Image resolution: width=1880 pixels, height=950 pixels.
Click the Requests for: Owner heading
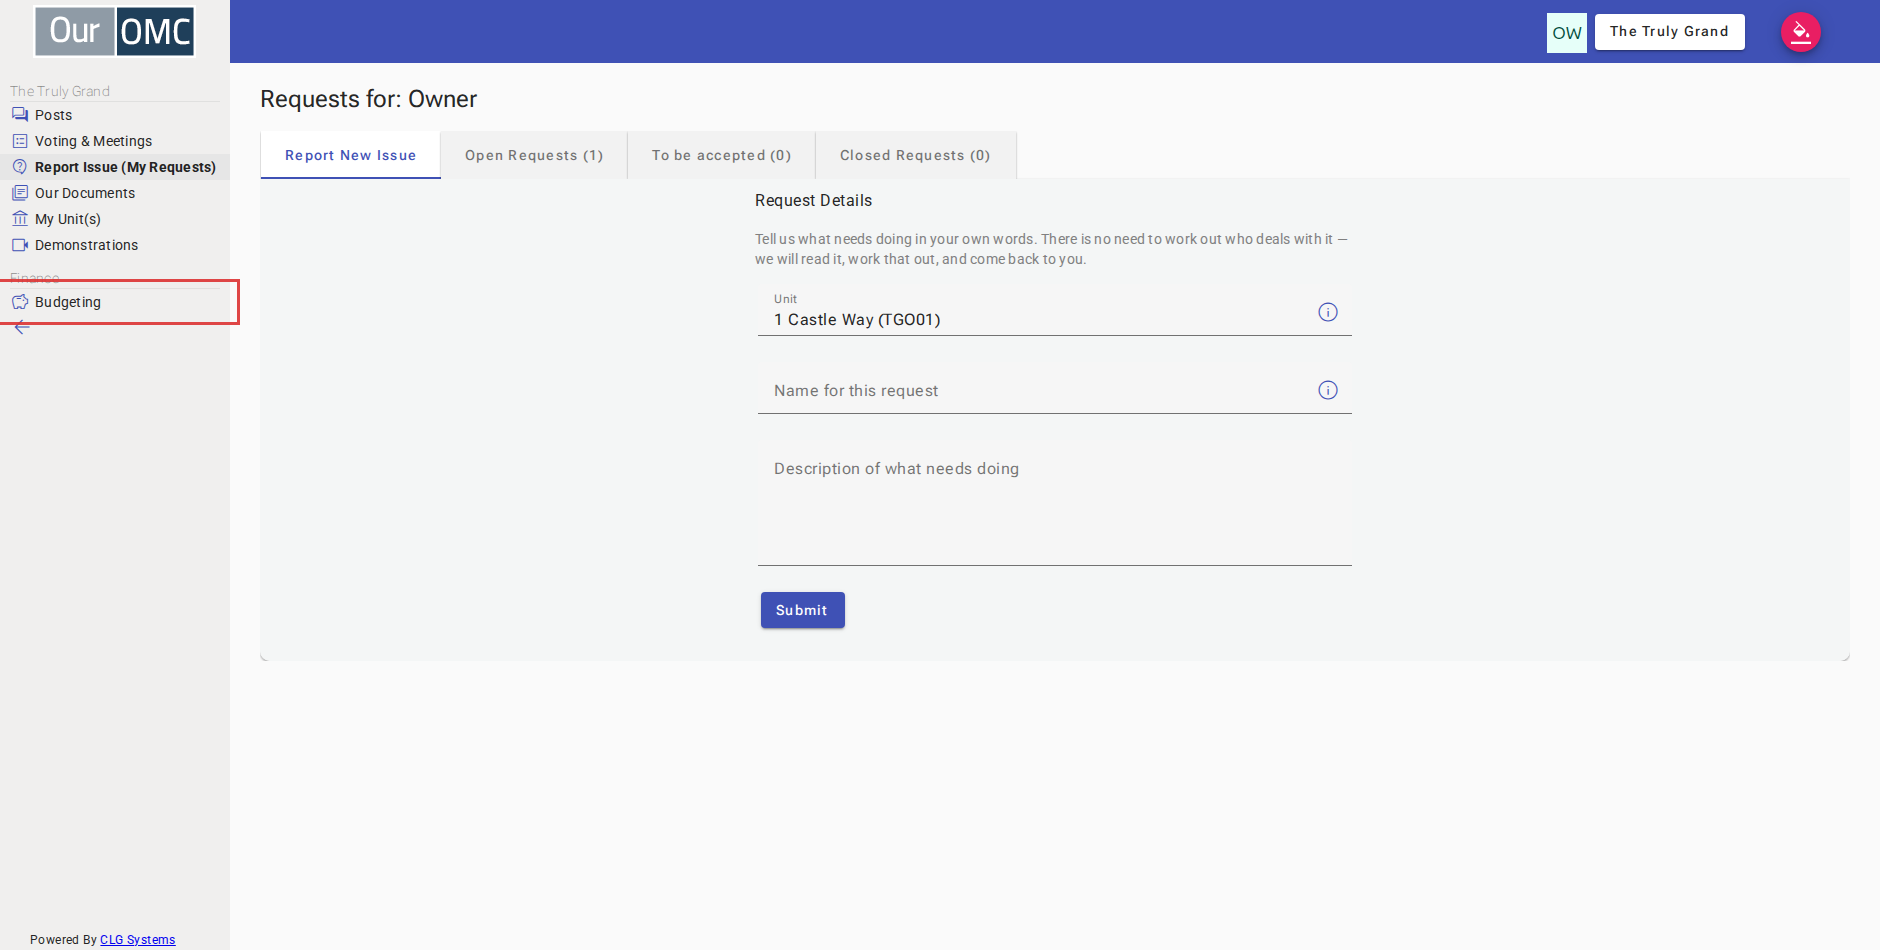(x=369, y=99)
